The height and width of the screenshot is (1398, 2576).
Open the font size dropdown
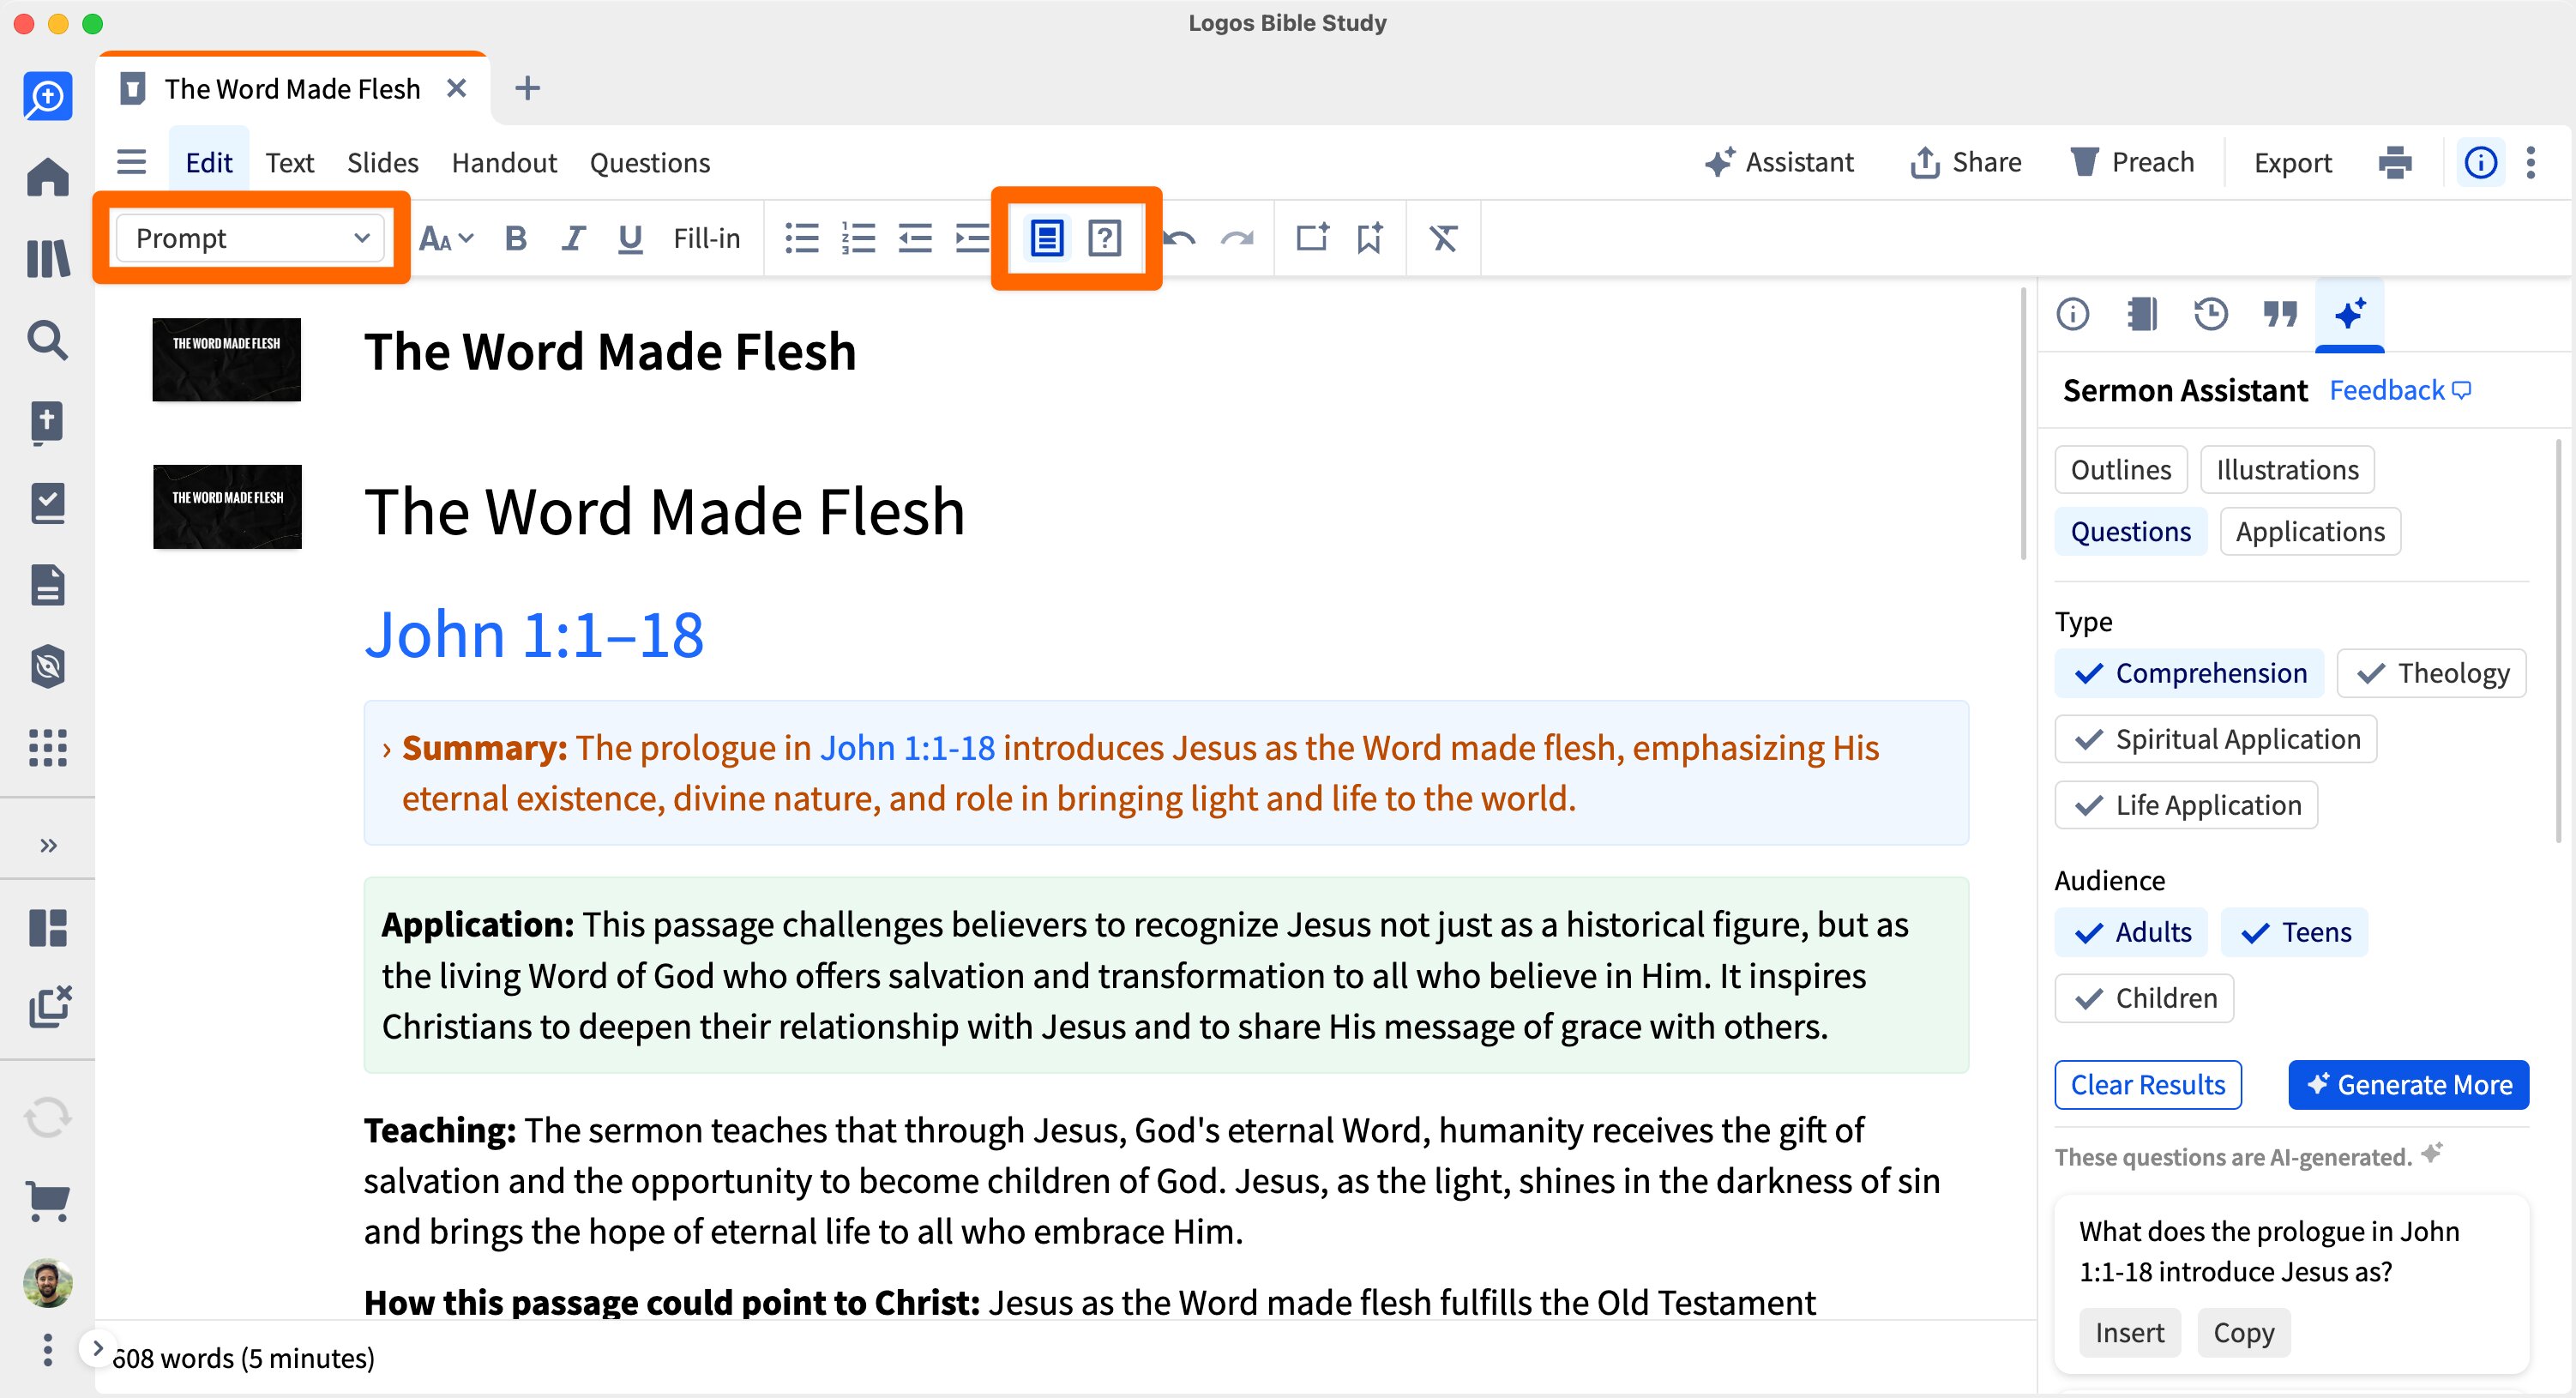(x=446, y=238)
